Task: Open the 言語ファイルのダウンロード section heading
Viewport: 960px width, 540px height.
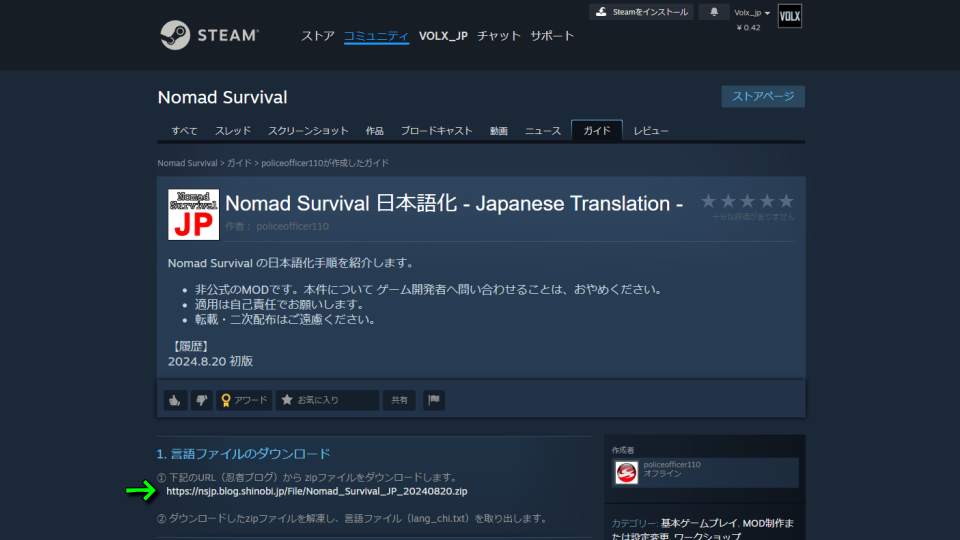Action: (244, 454)
